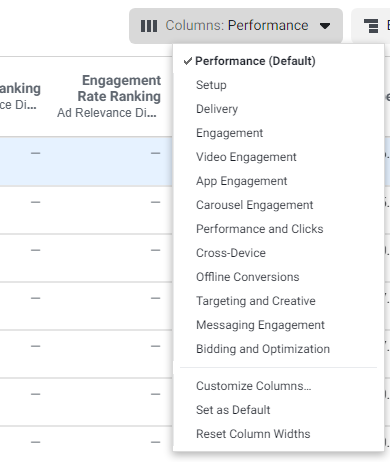Image resolution: width=390 pixels, height=462 pixels.
Task: Select the Engagement column preset
Action: pyautogui.click(x=229, y=133)
